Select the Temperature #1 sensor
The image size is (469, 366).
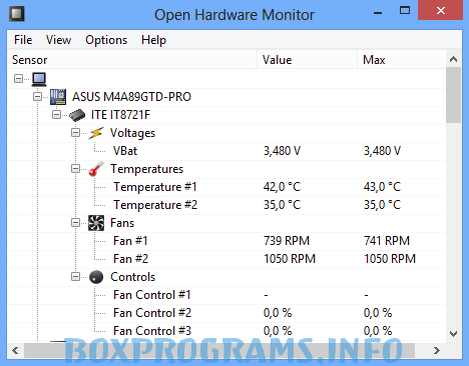click(155, 187)
